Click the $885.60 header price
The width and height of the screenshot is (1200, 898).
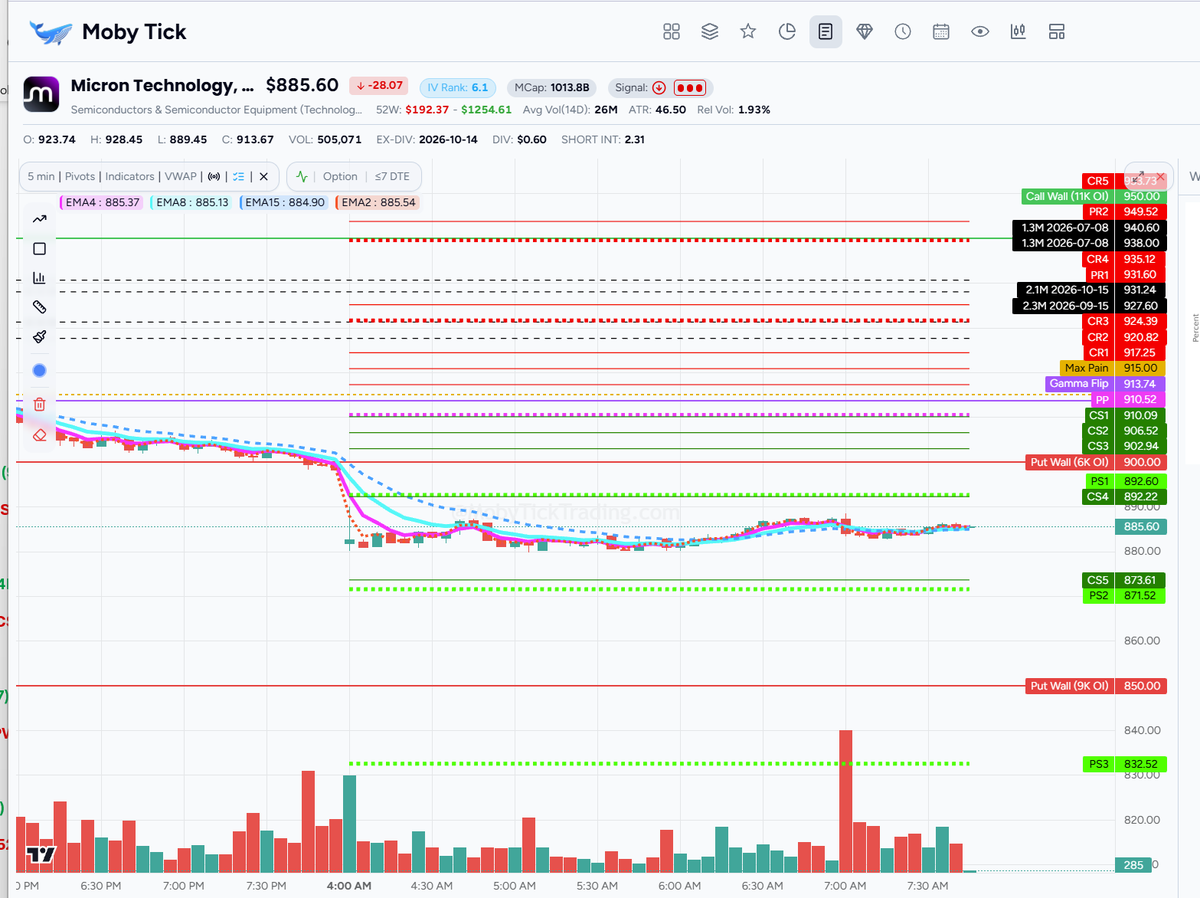pos(301,86)
